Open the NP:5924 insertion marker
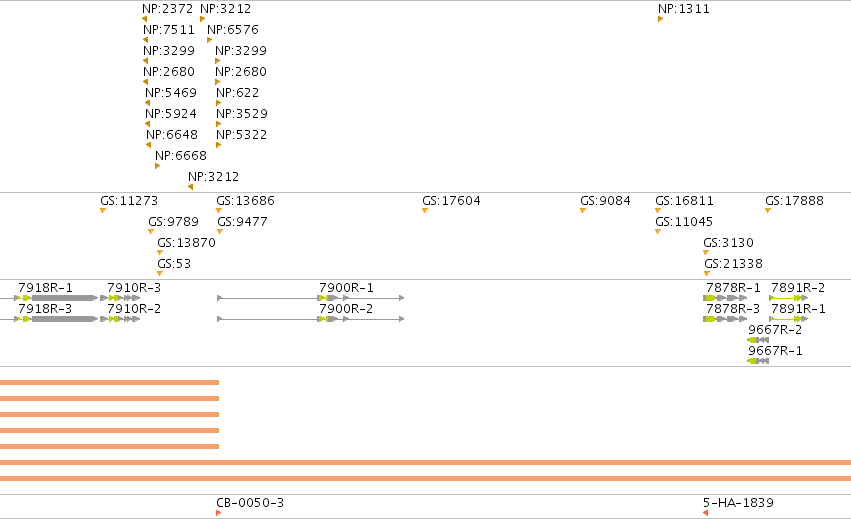Image resolution: width=851 pixels, height=519 pixels. pos(147,124)
